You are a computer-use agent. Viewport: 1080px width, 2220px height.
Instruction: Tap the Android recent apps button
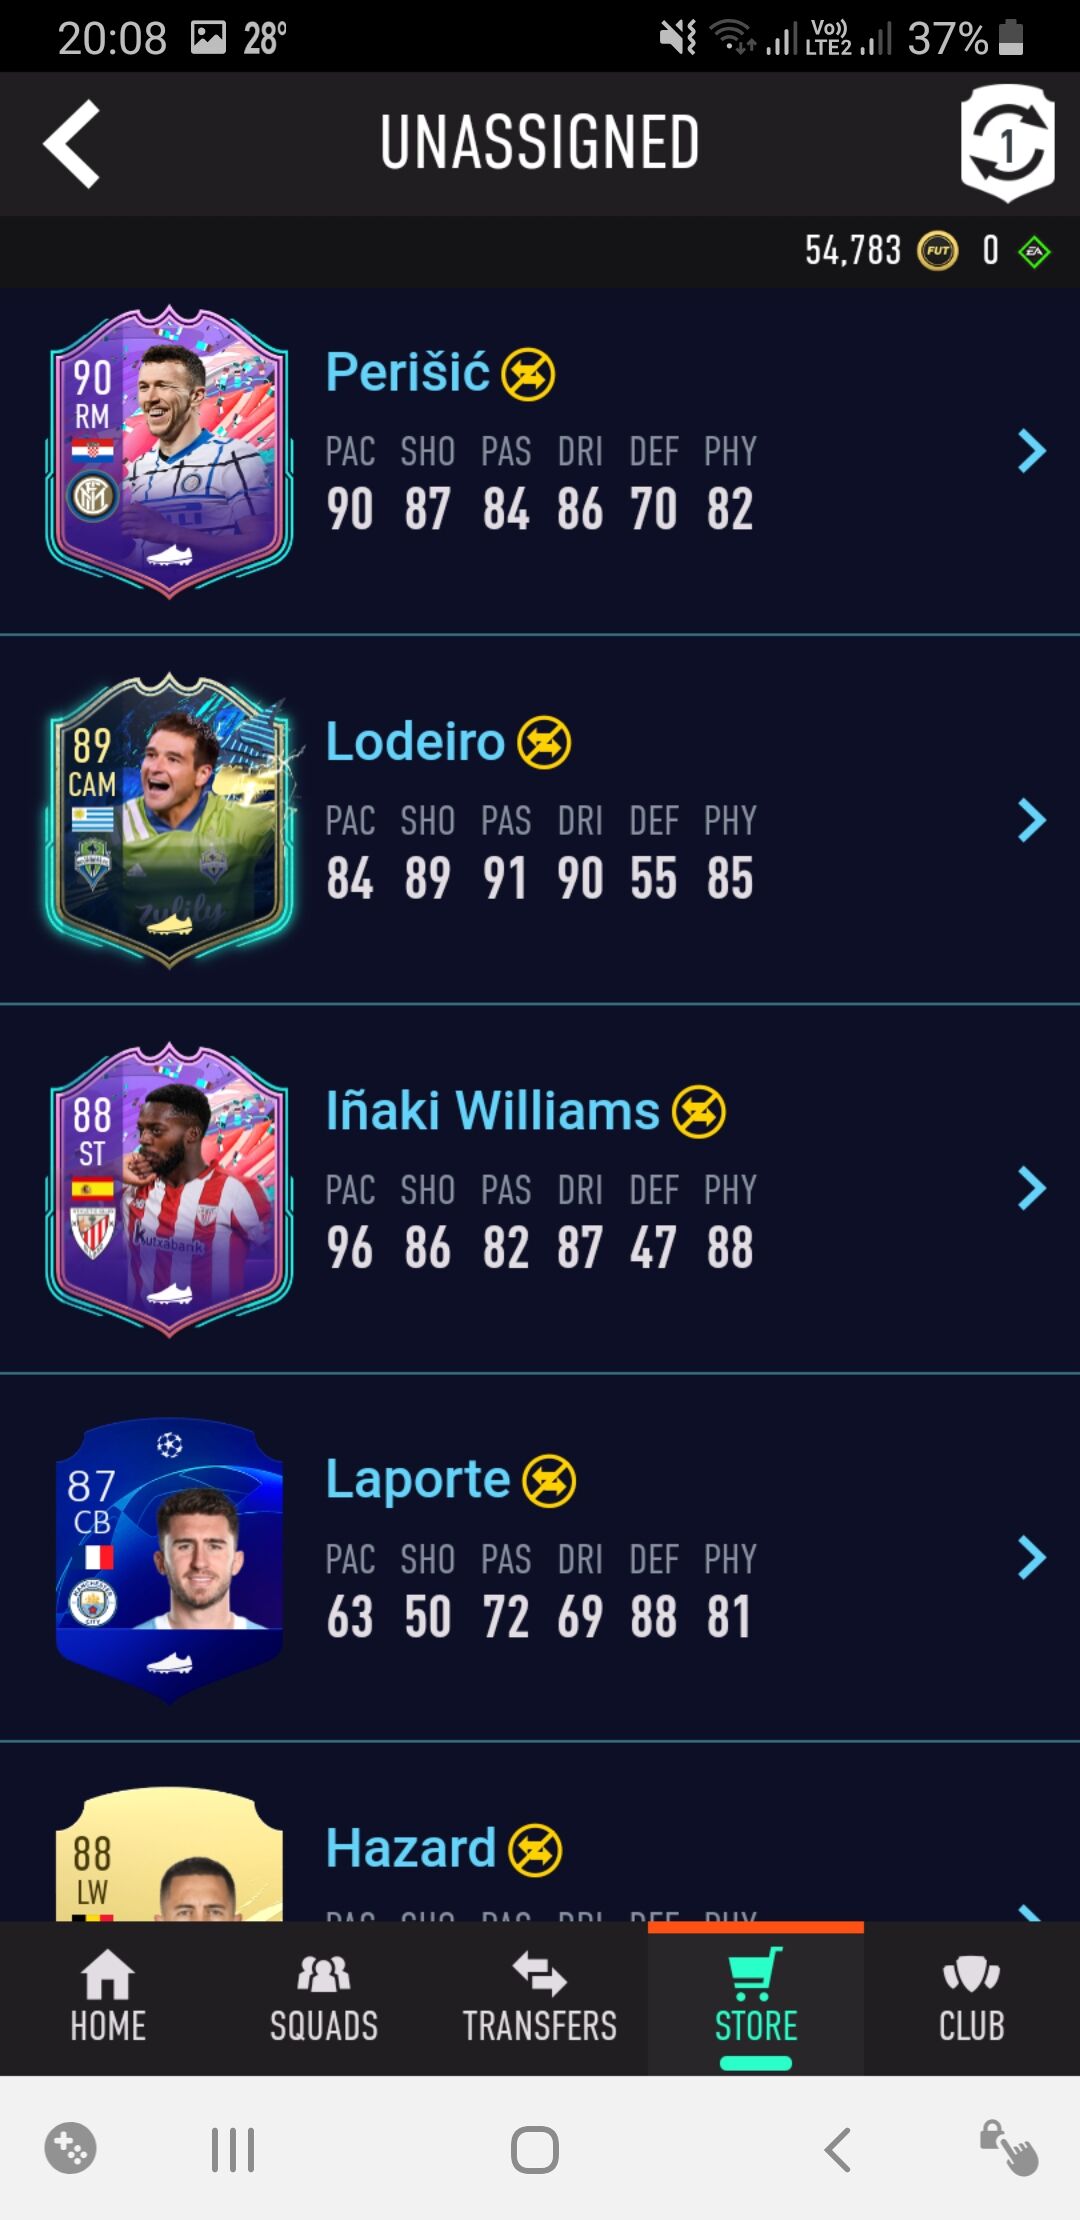tap(233, 2150)
